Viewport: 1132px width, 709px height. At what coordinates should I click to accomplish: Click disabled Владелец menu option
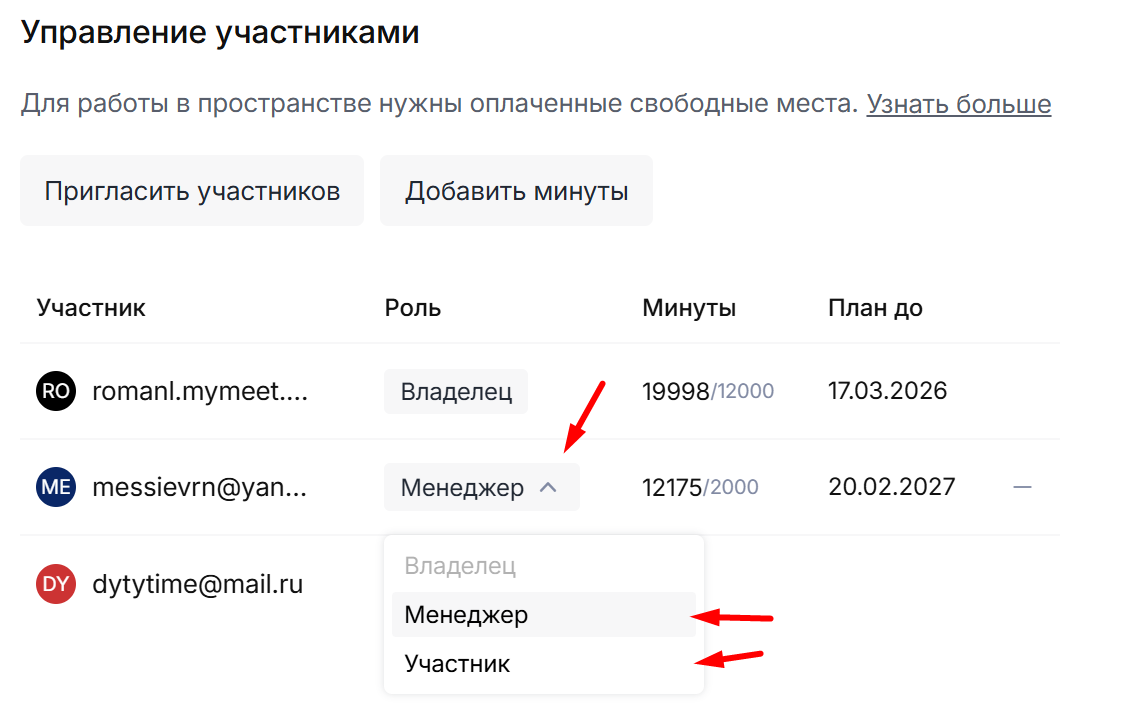coord(460,566)
